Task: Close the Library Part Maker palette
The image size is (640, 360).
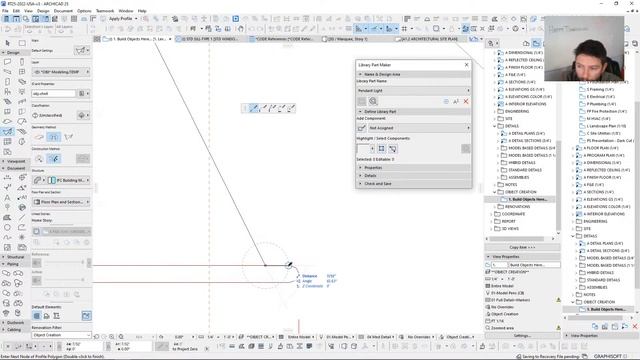Action: tap(467, 65)
